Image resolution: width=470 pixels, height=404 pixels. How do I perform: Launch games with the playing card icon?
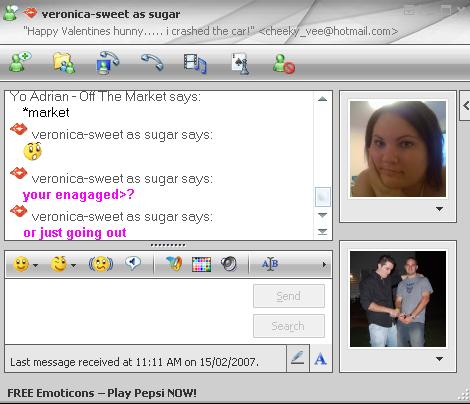click(240, 63)
